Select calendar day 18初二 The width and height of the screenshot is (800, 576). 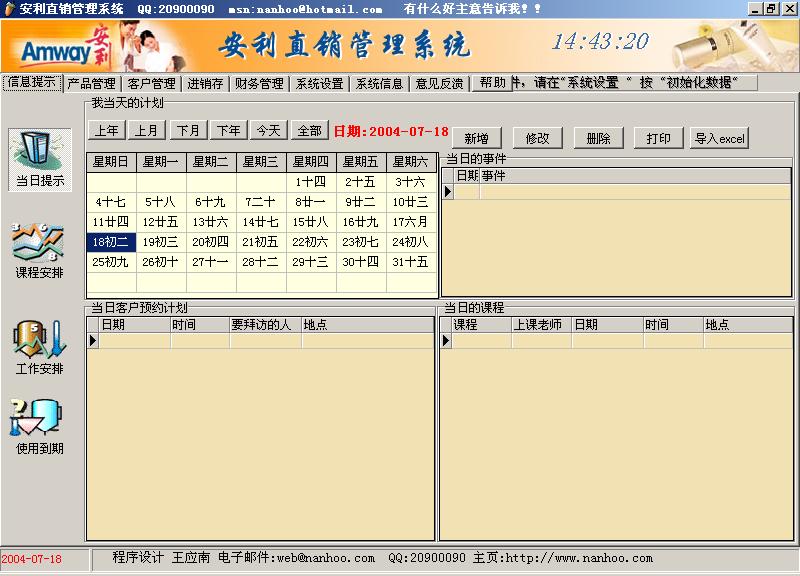[111, 242]
